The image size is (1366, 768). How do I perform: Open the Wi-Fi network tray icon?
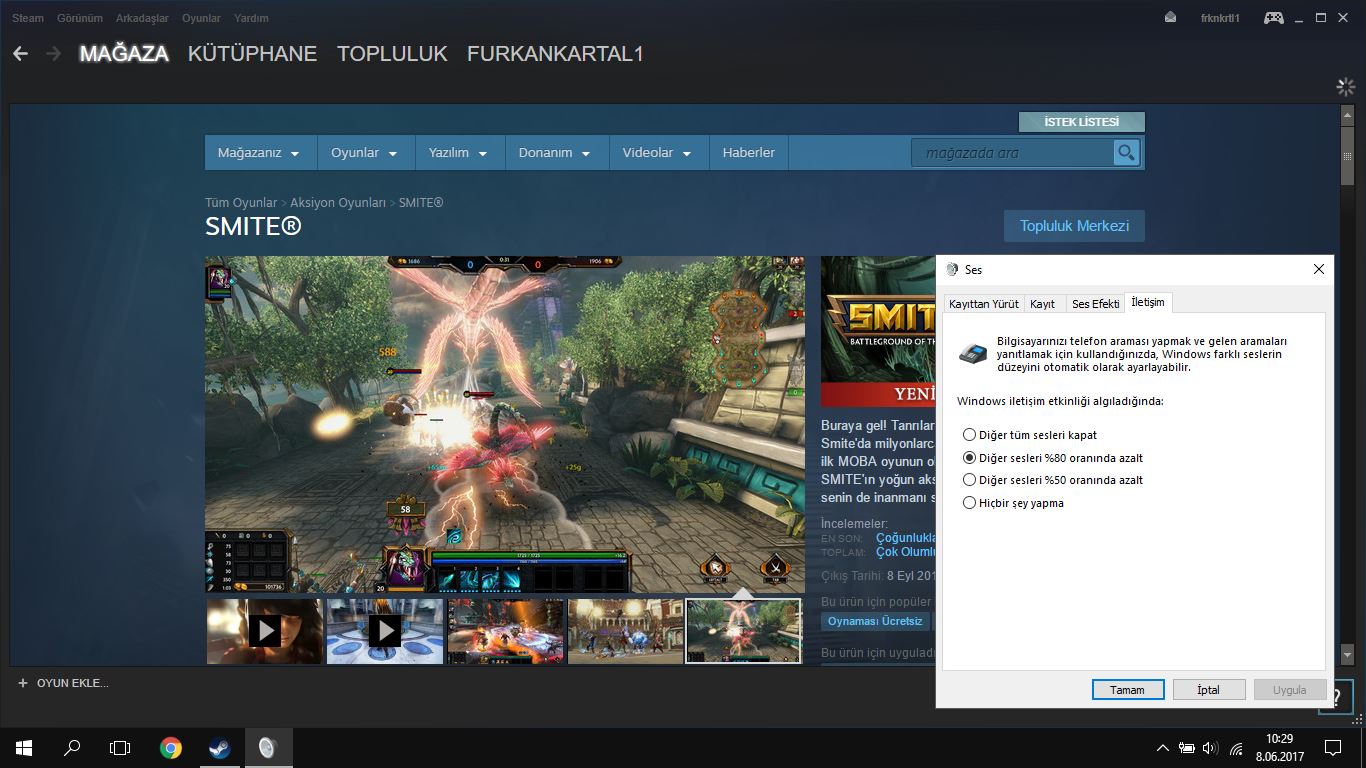point(1237,748)
